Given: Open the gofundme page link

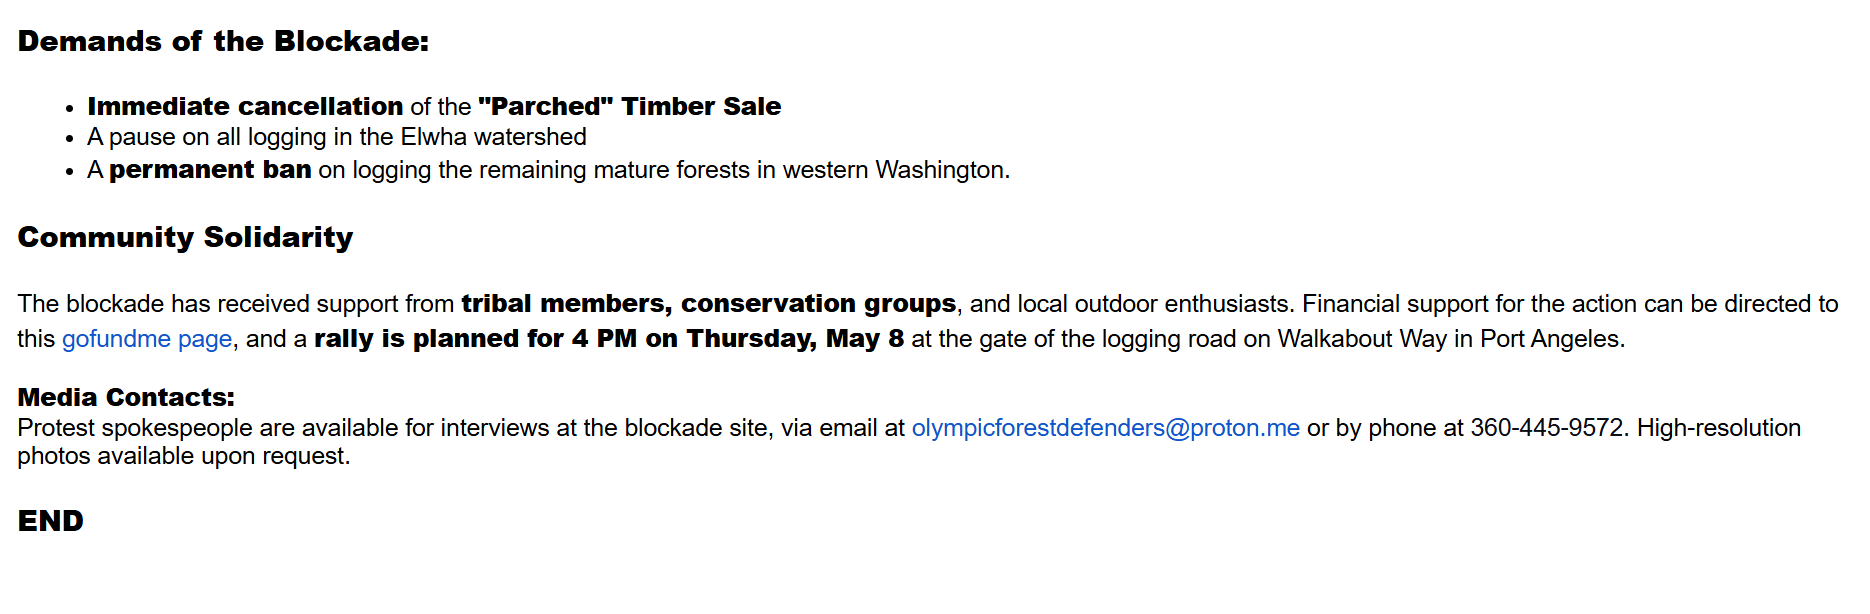Looking at the screenshot, I should 147,339.
